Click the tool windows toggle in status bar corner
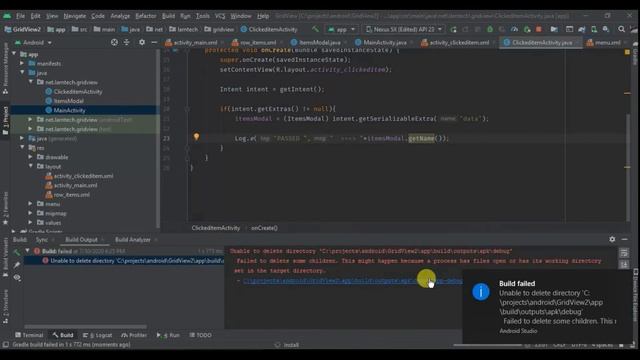This screenshot has height=360, width=640. [5, 345]
